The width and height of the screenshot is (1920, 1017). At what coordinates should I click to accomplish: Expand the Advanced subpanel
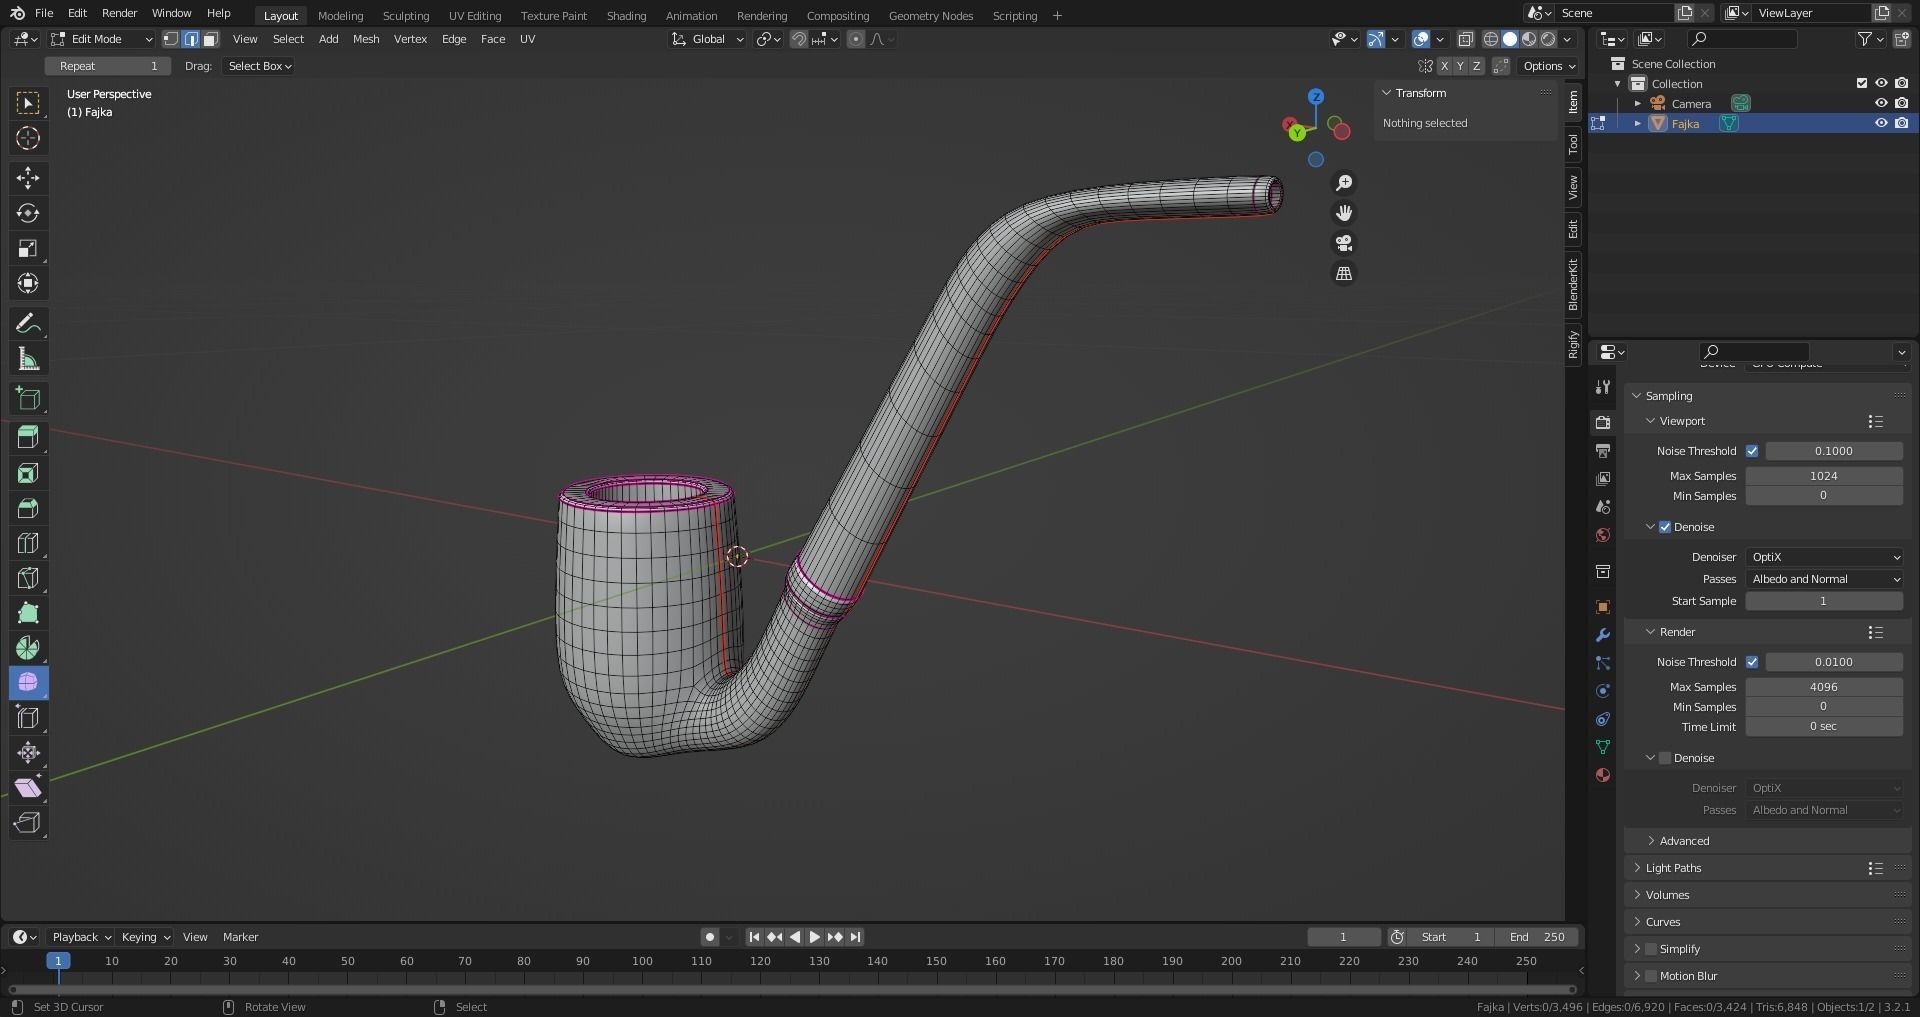point(1684,841)
